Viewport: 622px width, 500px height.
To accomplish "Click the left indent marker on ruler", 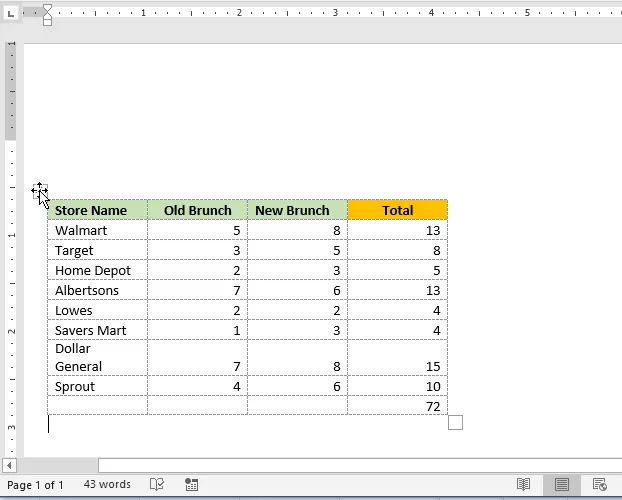I will pyautogui.click(x=47, y=22).
